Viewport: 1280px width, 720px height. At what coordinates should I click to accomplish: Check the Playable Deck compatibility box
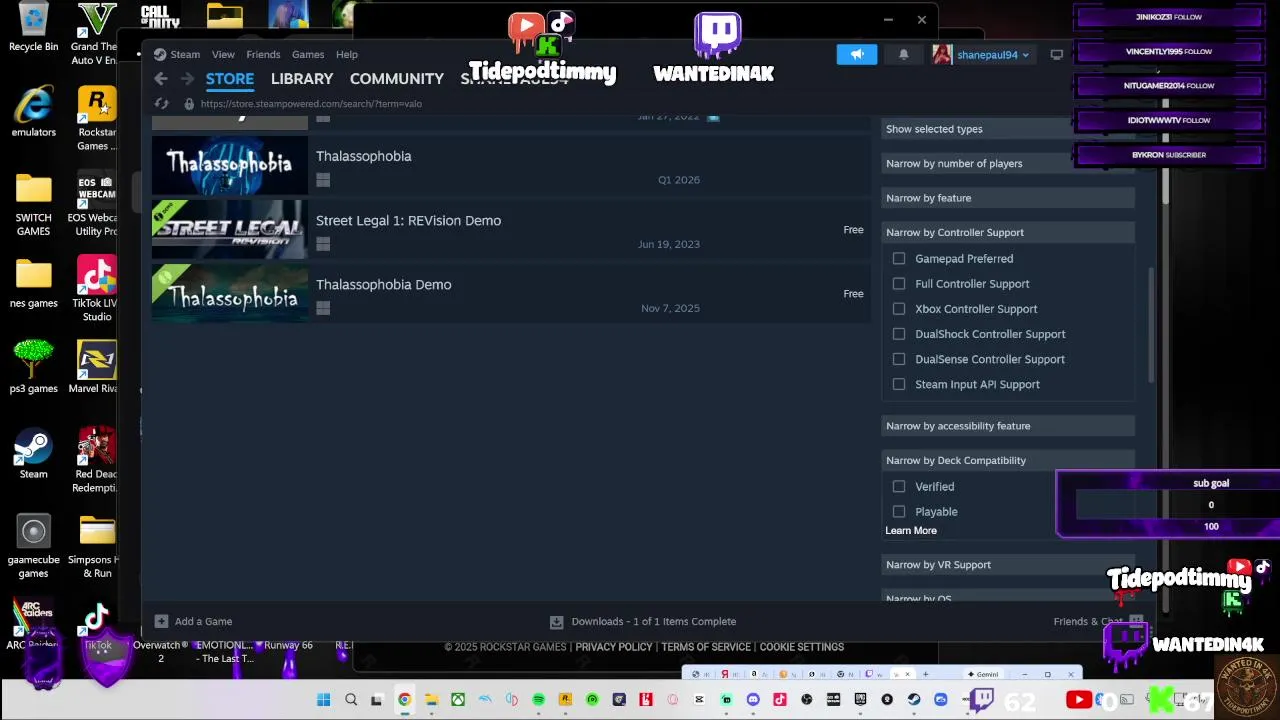[x=899, y=511]
